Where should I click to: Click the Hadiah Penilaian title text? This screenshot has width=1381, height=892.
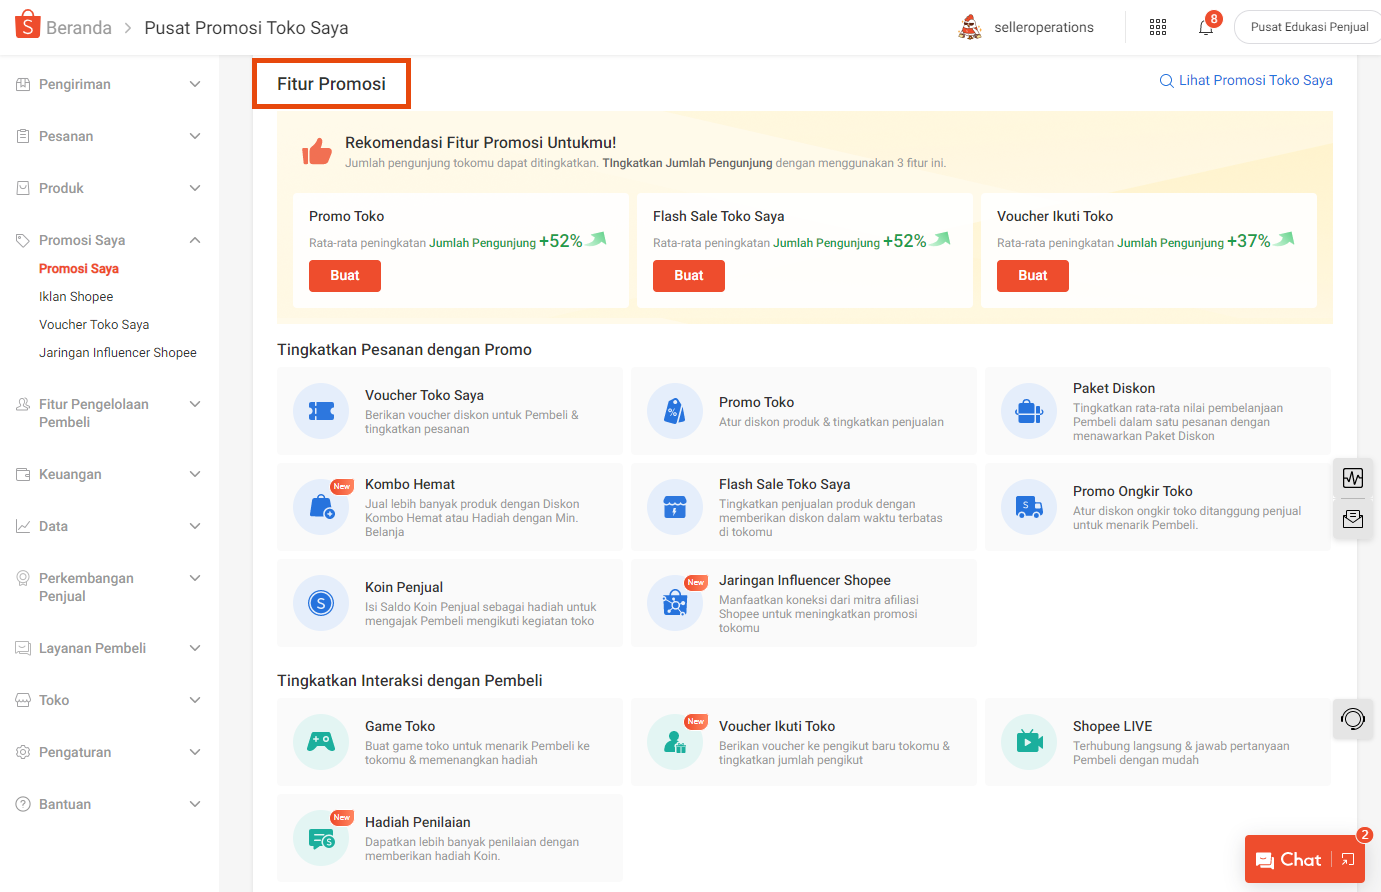click(418, 823)
